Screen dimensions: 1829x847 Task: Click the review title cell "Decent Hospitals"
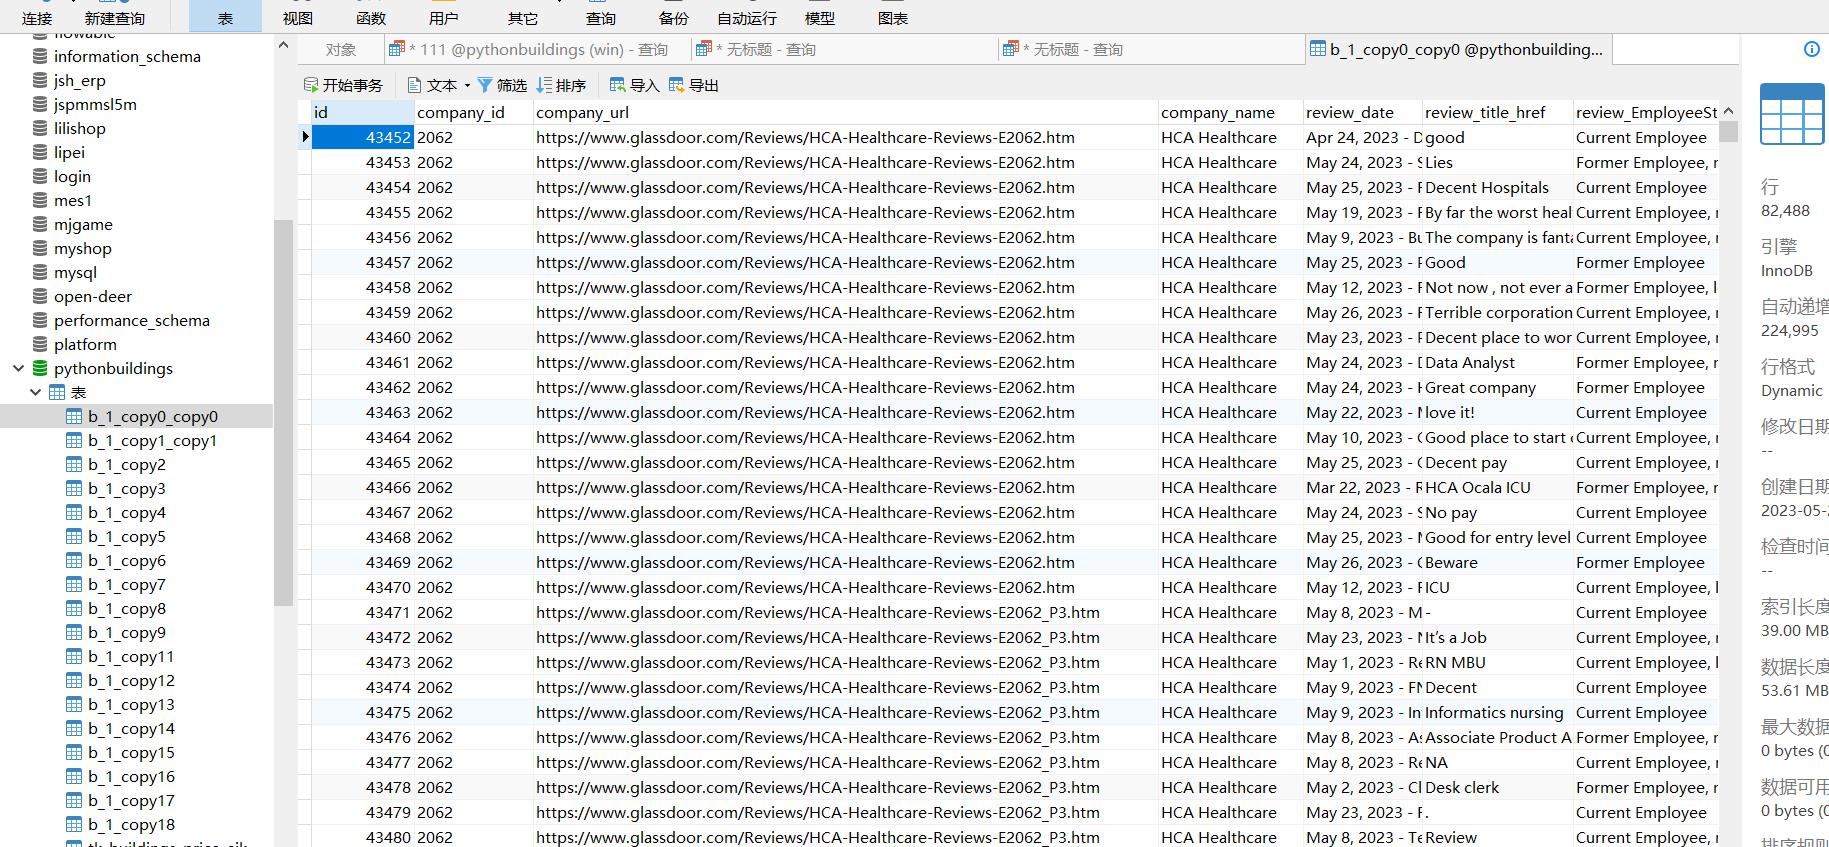(1497, 187)
